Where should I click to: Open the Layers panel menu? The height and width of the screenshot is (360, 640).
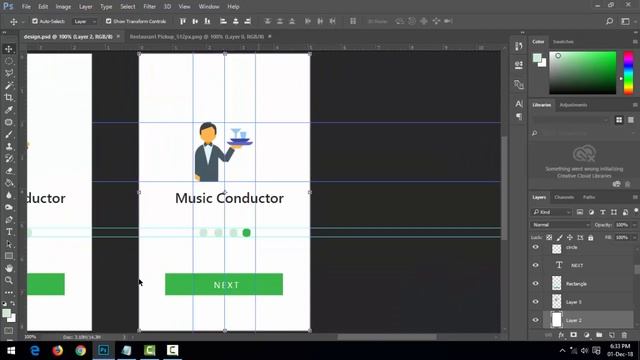coord(635,197)
